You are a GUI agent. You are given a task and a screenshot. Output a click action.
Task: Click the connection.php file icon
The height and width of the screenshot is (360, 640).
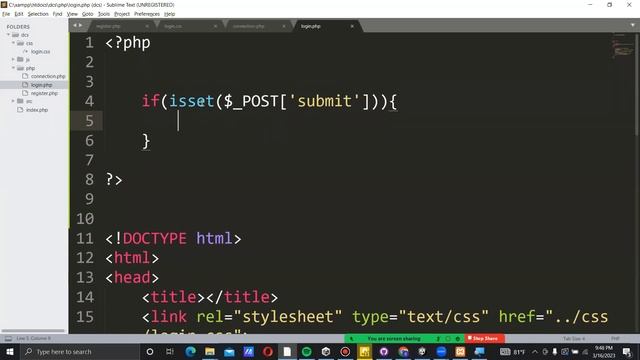[25, 76]
